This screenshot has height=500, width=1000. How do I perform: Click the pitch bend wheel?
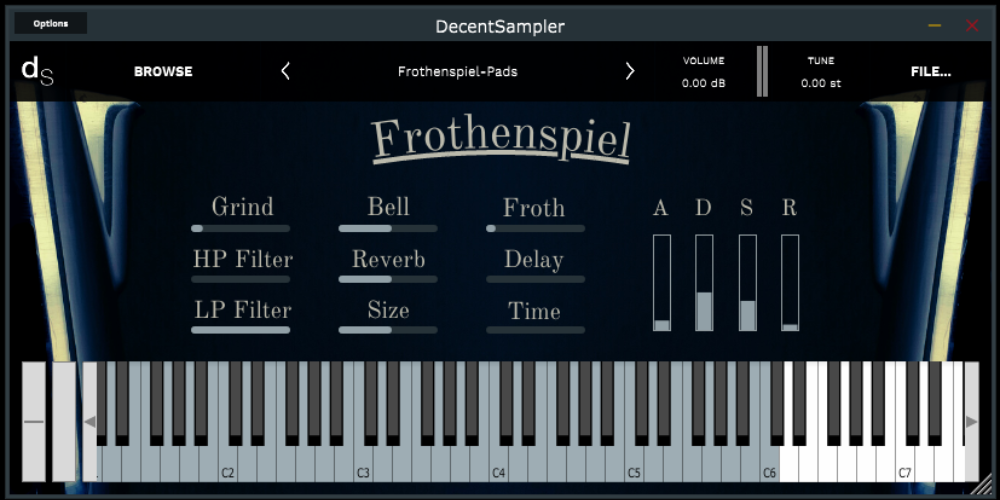[34, 422]
